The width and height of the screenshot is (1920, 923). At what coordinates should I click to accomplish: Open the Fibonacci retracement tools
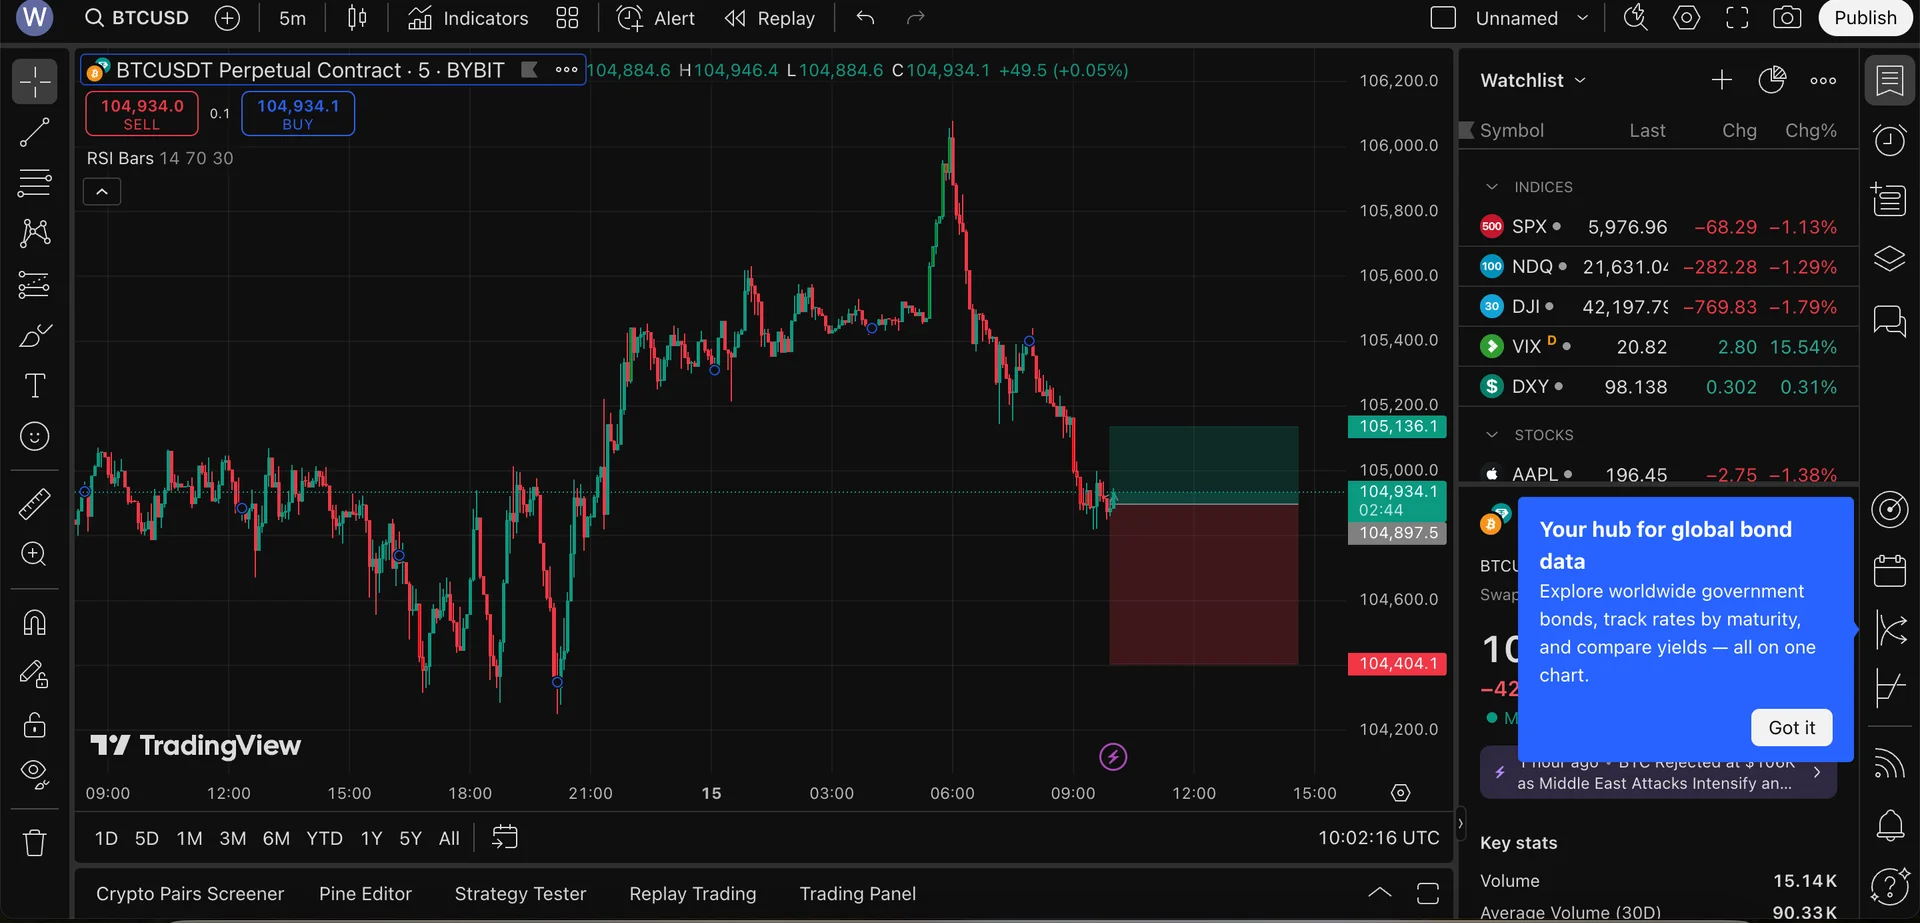(x=35, y=183)
